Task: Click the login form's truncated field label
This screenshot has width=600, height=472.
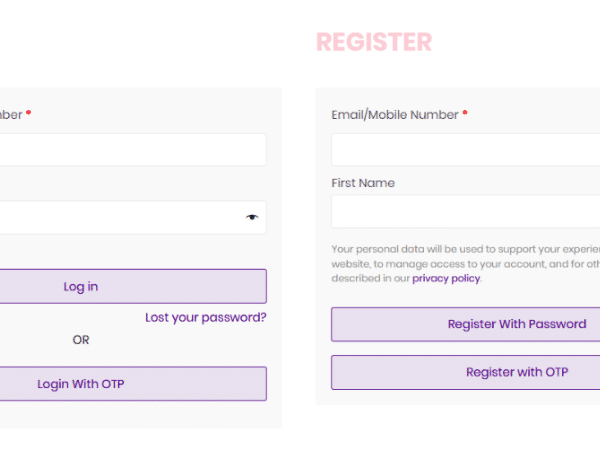Action: (10, 115)
